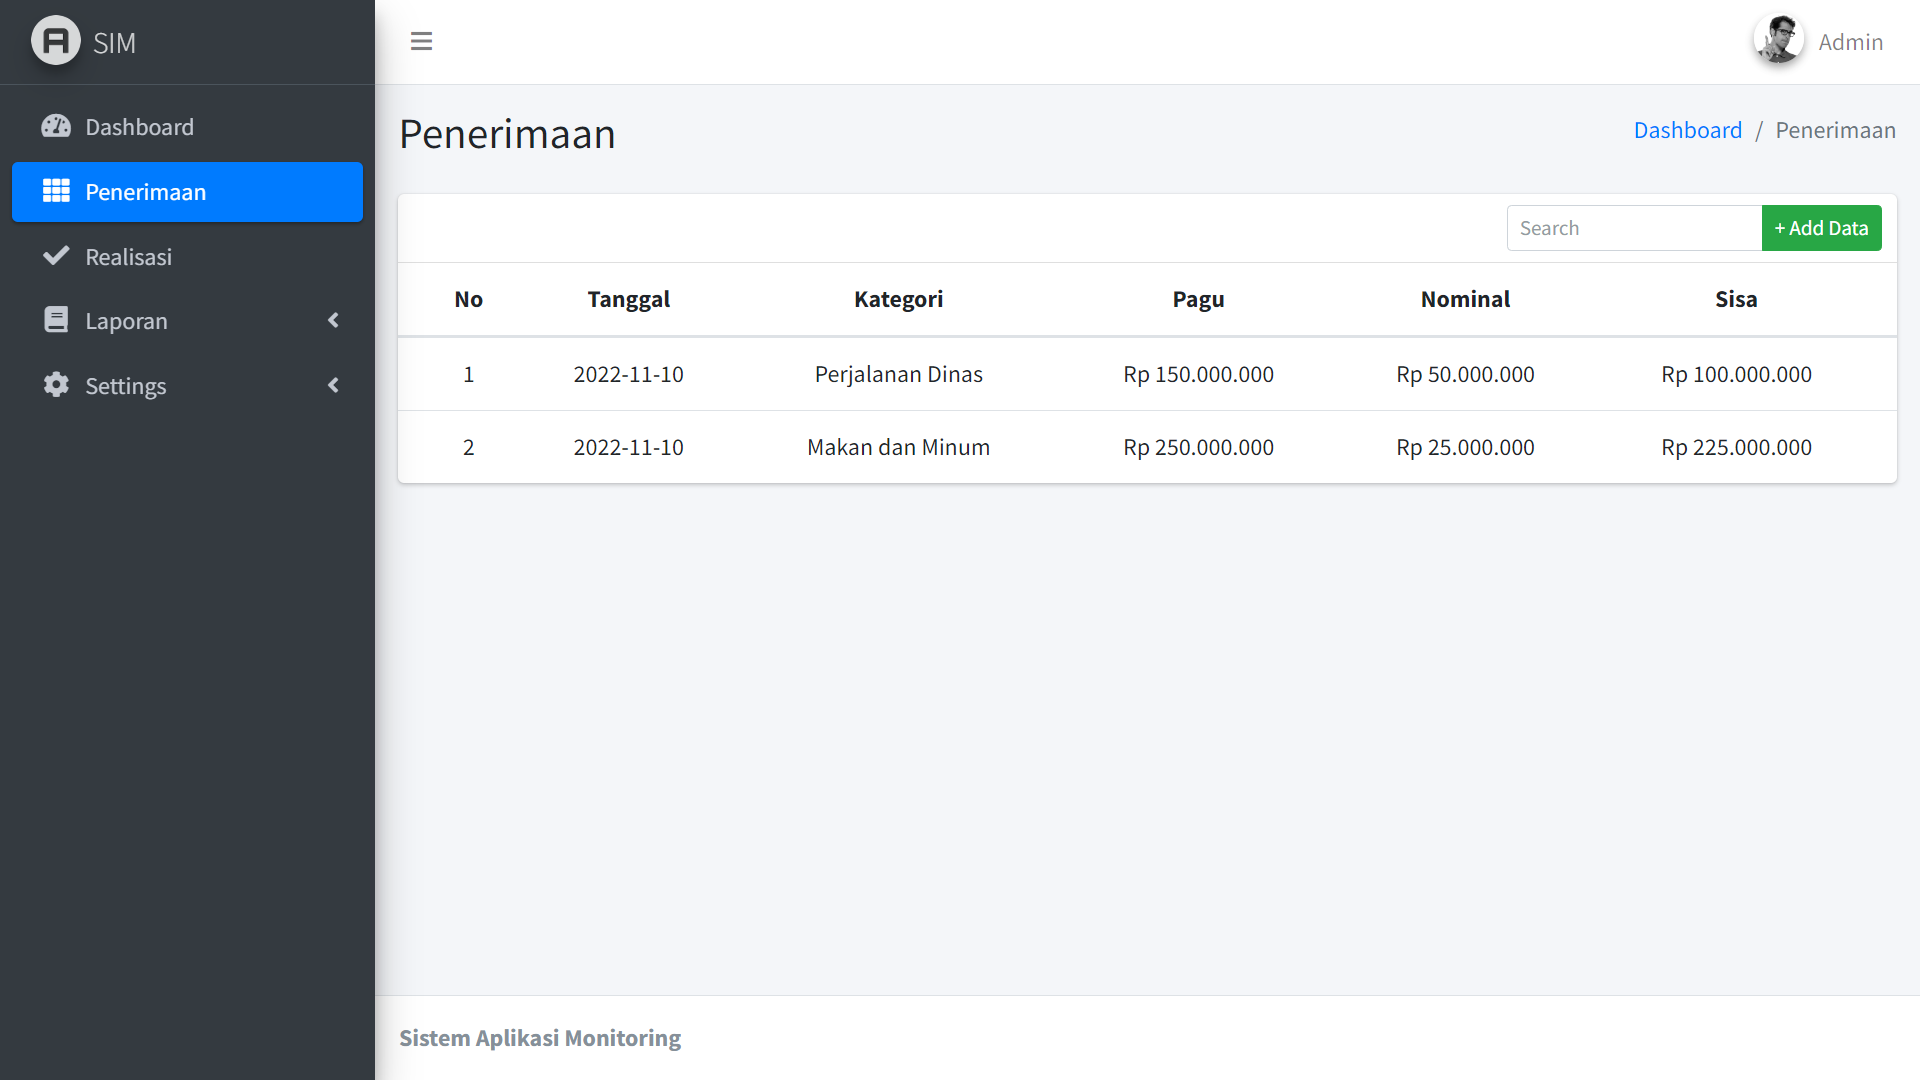Expand the Settings submenu chevron
Image resolution: width=1920 pixels, height=1080 pixels.
pyautogui.click(x=333, y=385)
